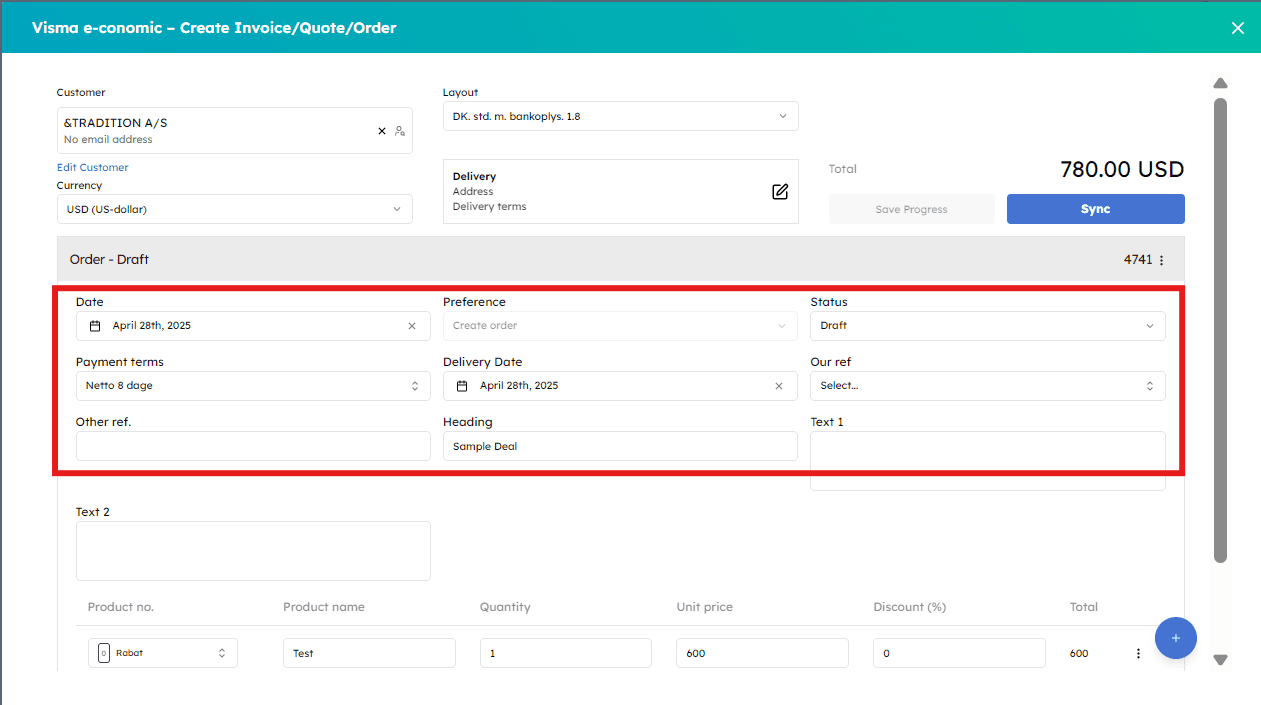Viewport: 1261px width, 705px height.
Task: Open the Test product row options menu
Action: coord(1138,653)
